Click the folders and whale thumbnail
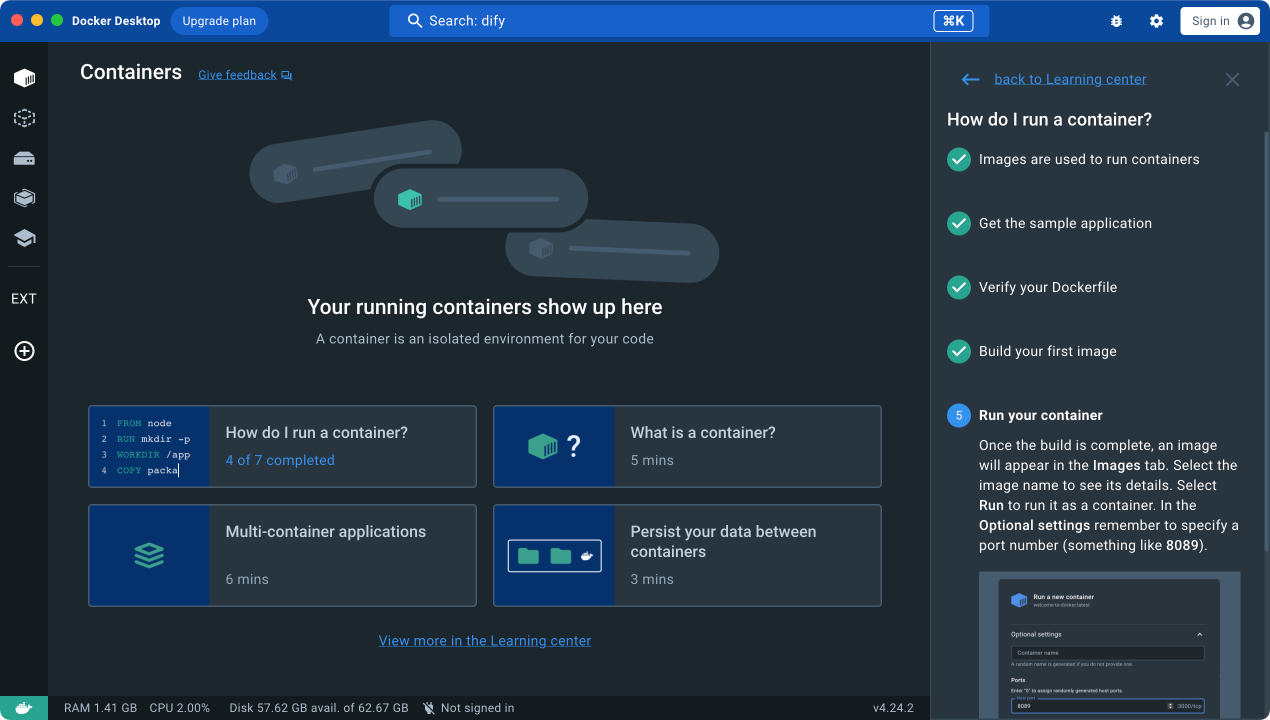The height and width of the screenshot is (720, 1270). coord(554,555)
